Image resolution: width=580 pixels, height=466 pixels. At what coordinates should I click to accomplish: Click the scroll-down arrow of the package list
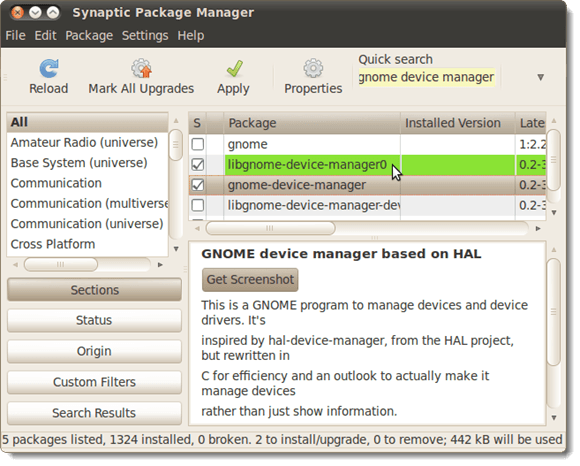click(554, 213)
